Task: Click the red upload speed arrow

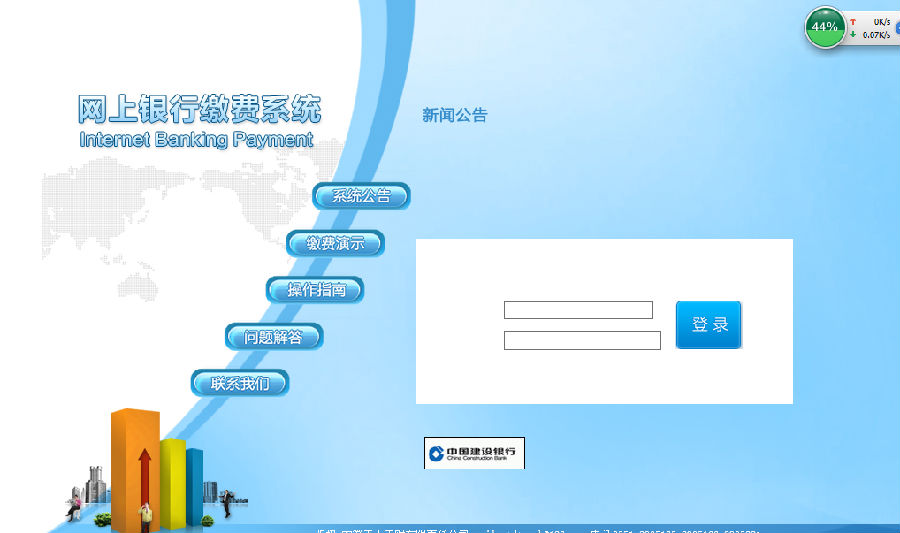Action: point(853,21)
